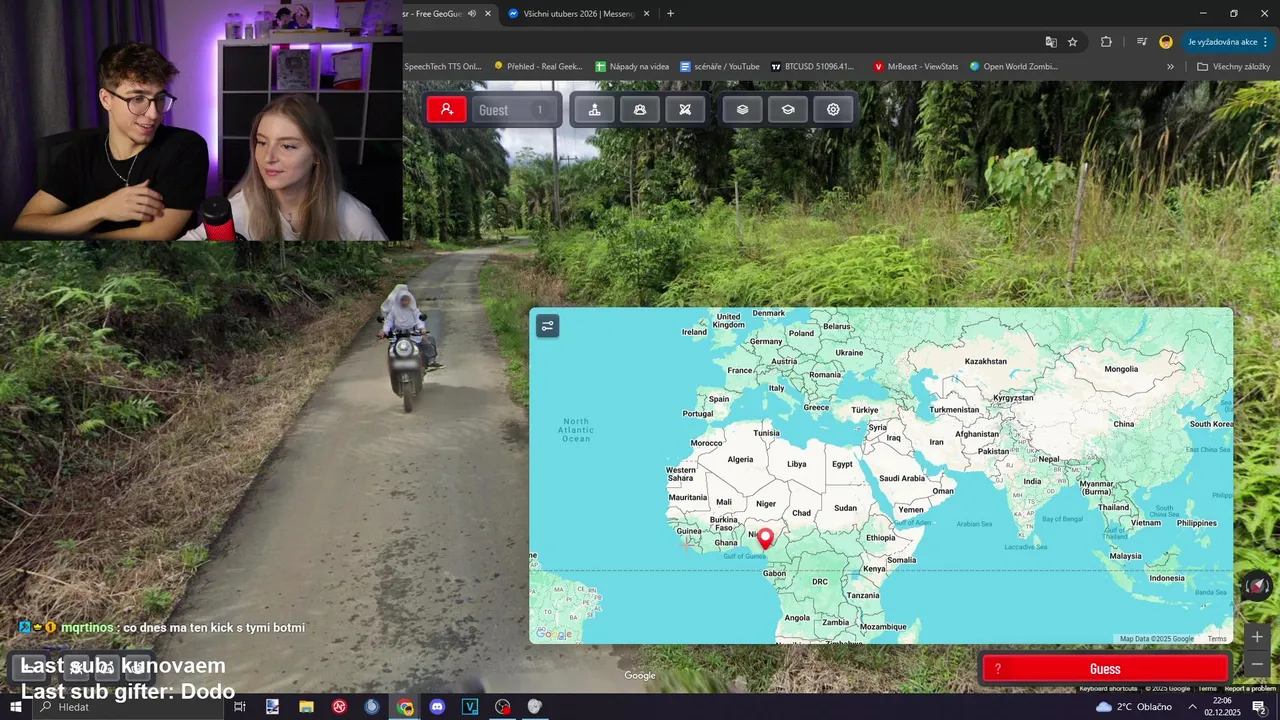Click the Algeria label on the map
Viewport: 1280px width, 720px height.
740,459
